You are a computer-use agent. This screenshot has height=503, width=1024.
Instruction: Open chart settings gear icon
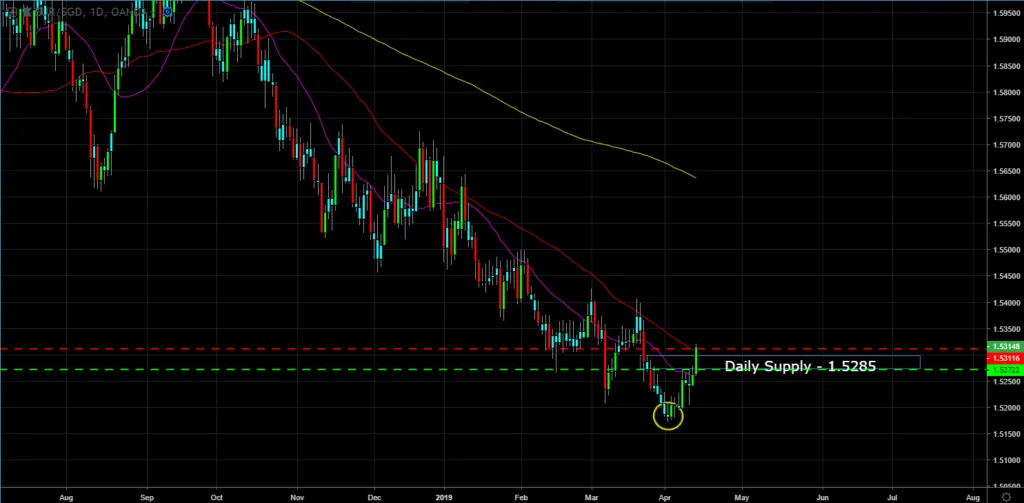coord(1006,498)
